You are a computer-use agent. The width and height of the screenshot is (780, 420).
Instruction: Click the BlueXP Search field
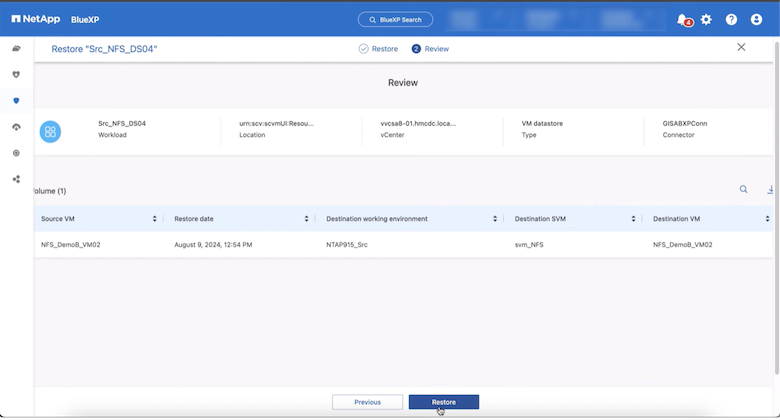click(395, 19)
